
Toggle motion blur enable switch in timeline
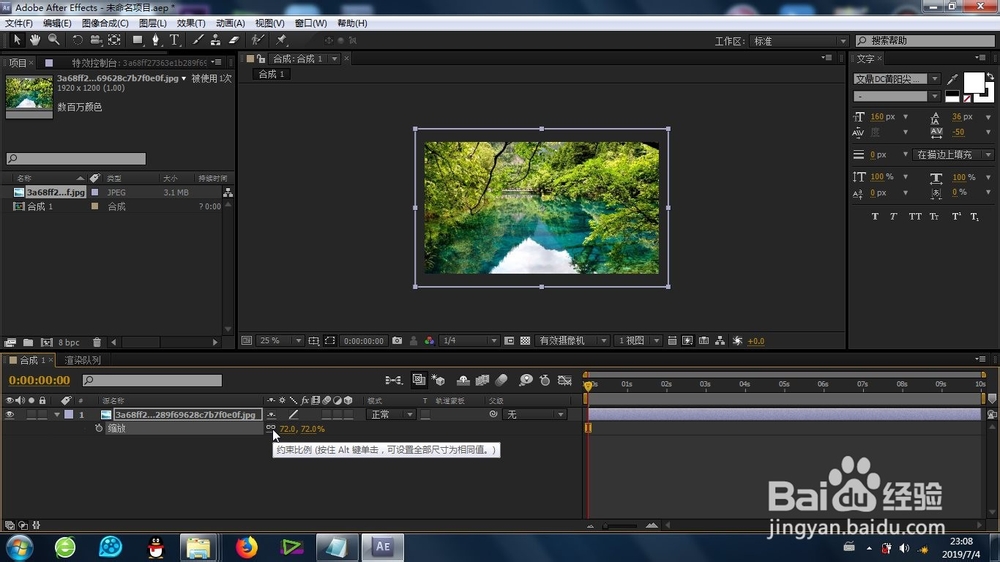tap(501, 380)
